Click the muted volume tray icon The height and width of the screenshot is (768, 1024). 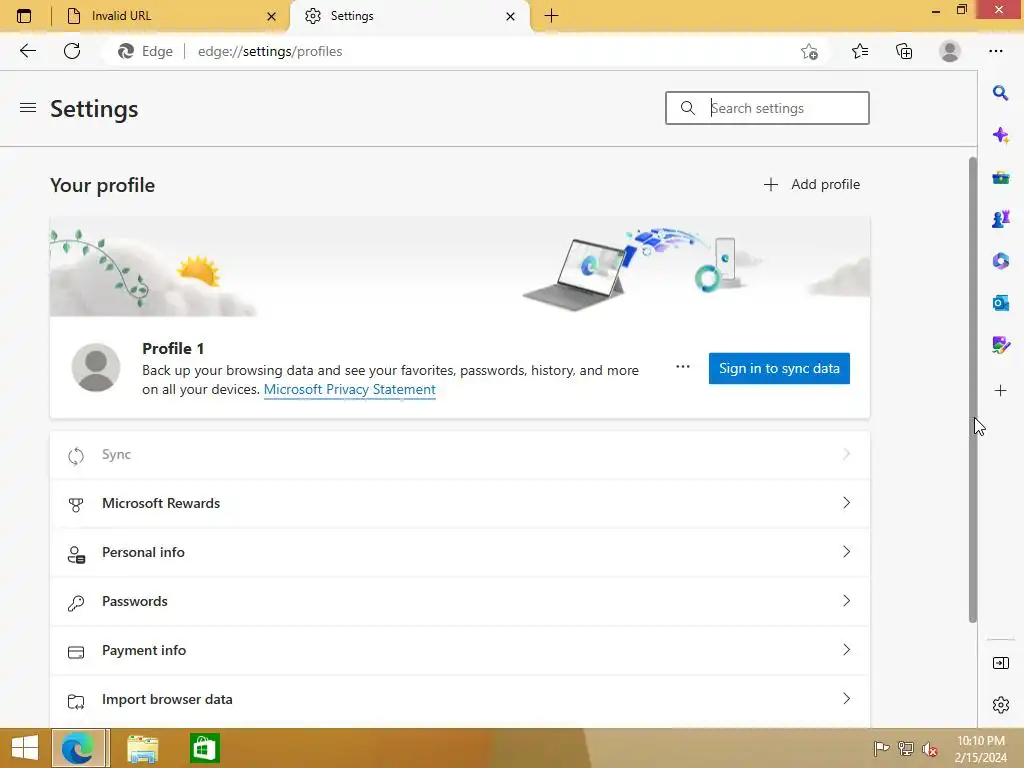point(929,749)
